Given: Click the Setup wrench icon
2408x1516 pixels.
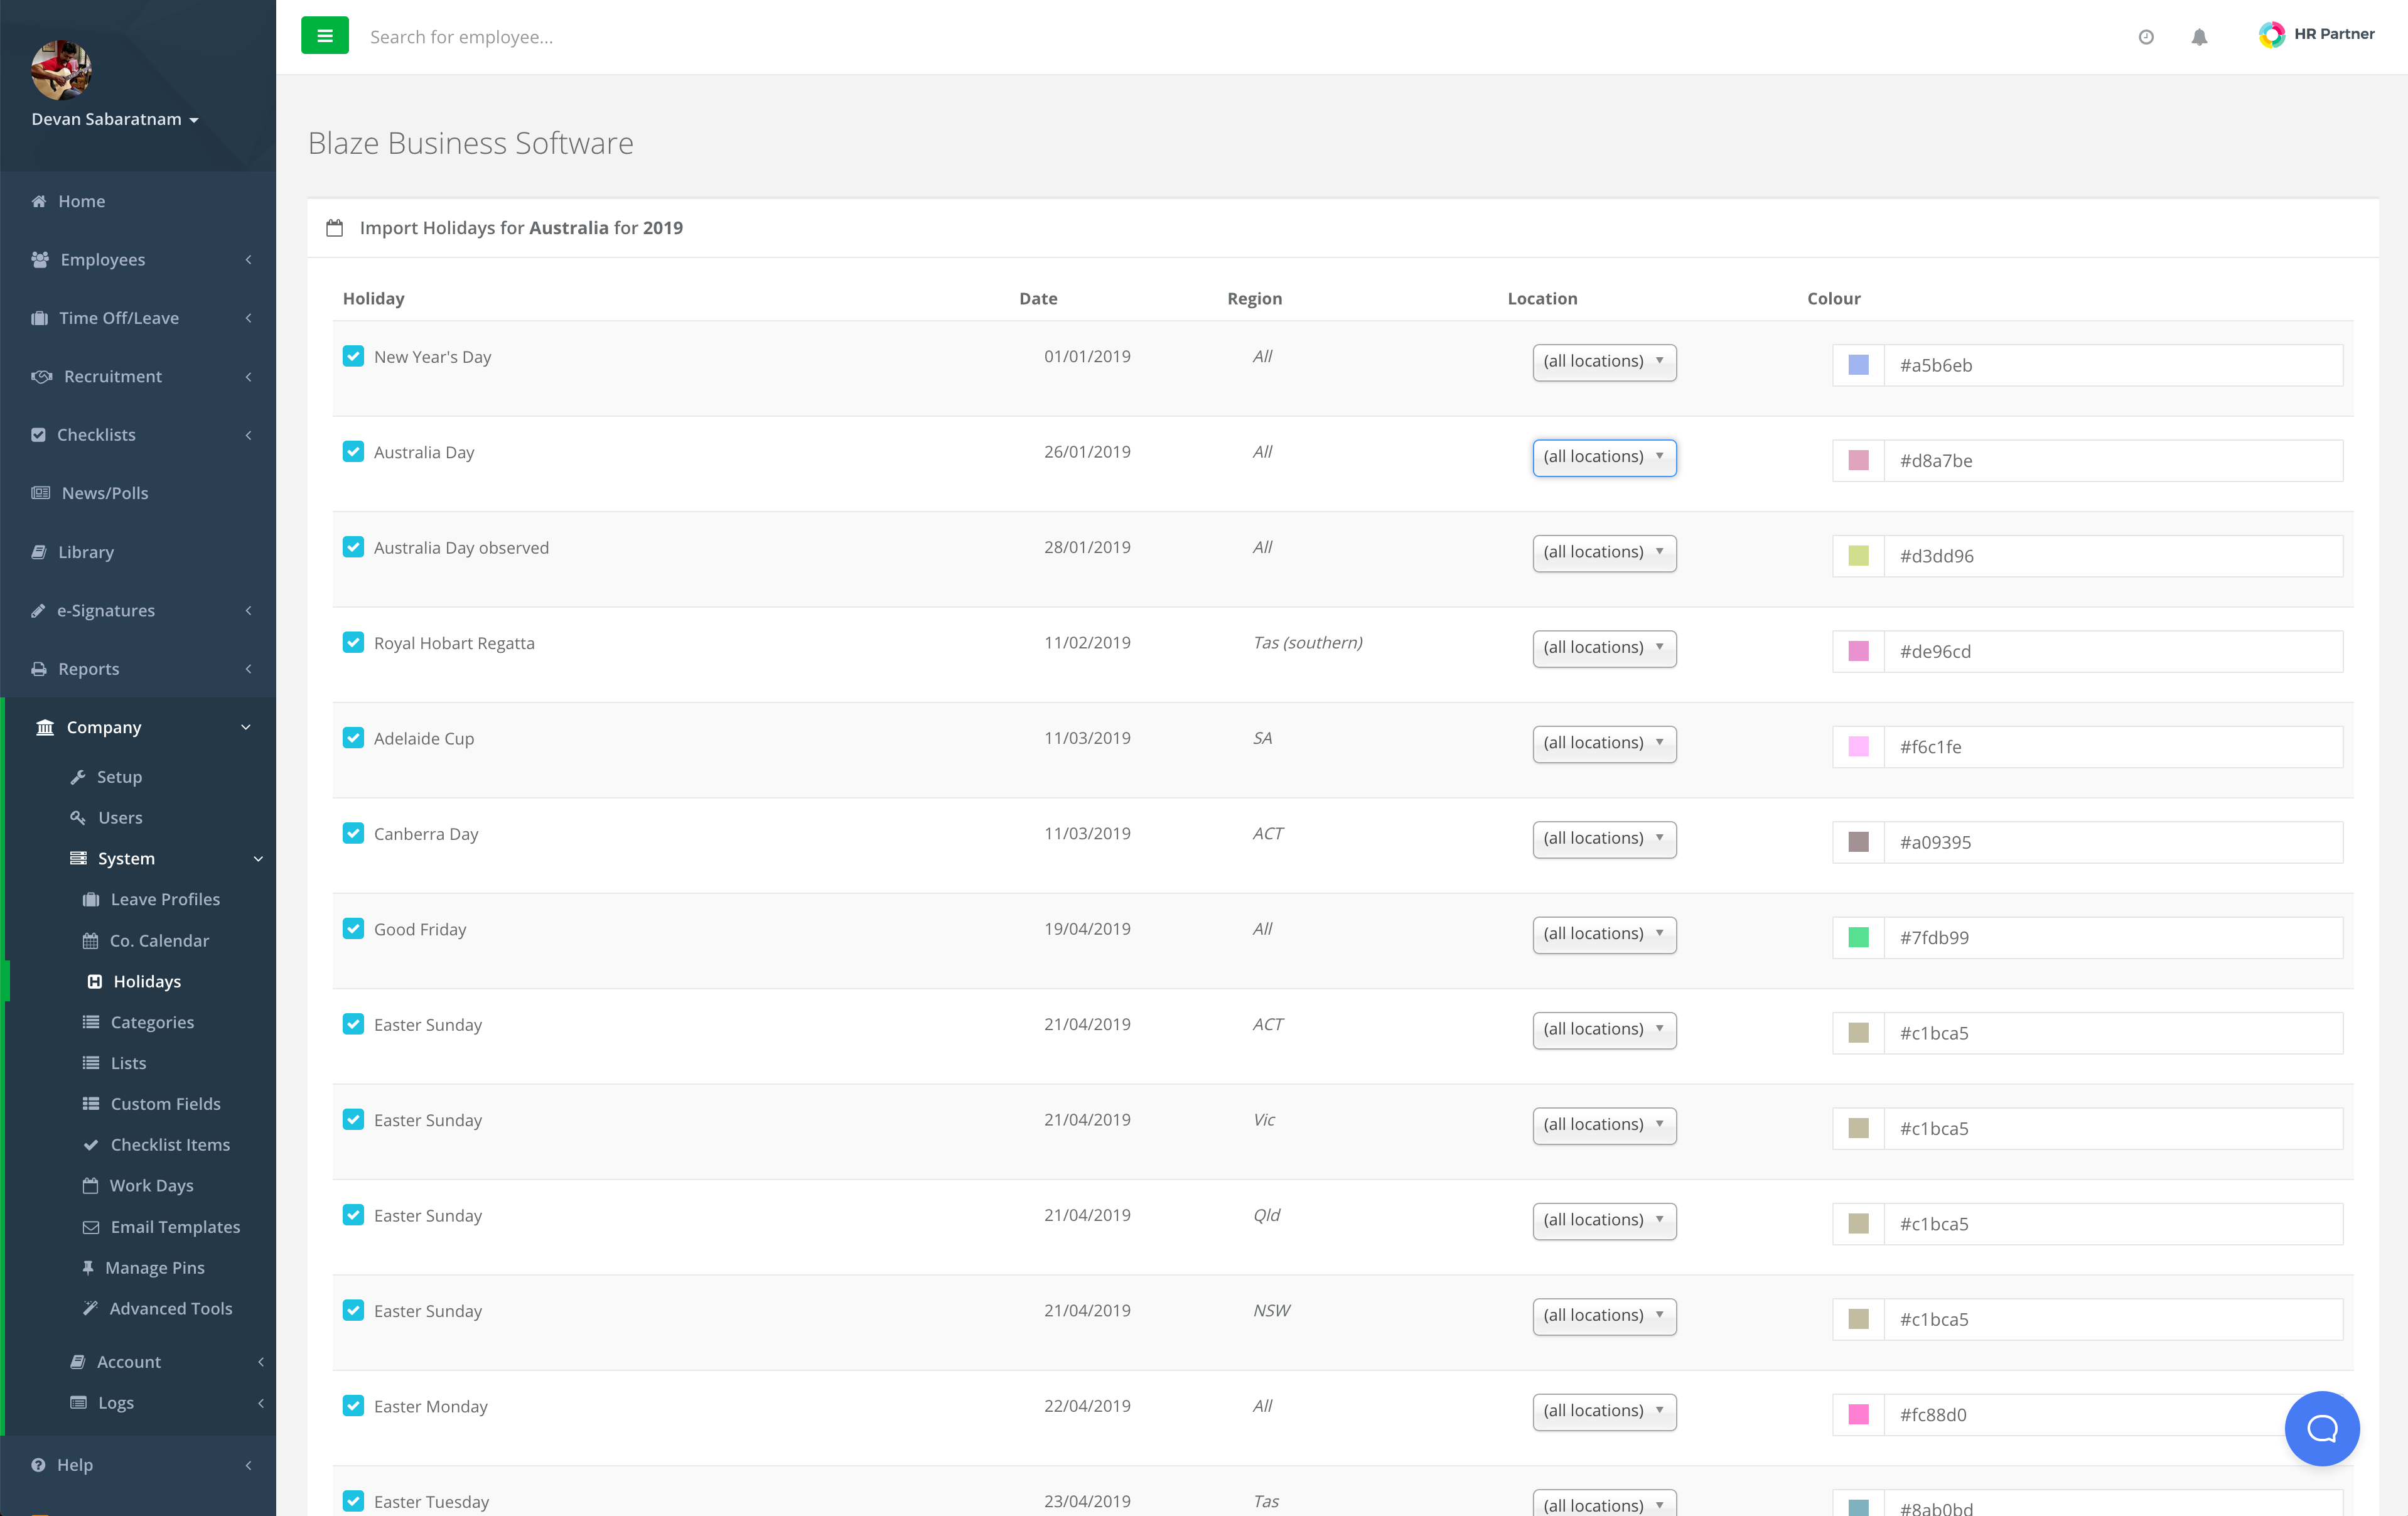Looking at the screenshot, I should pos(78,777).
